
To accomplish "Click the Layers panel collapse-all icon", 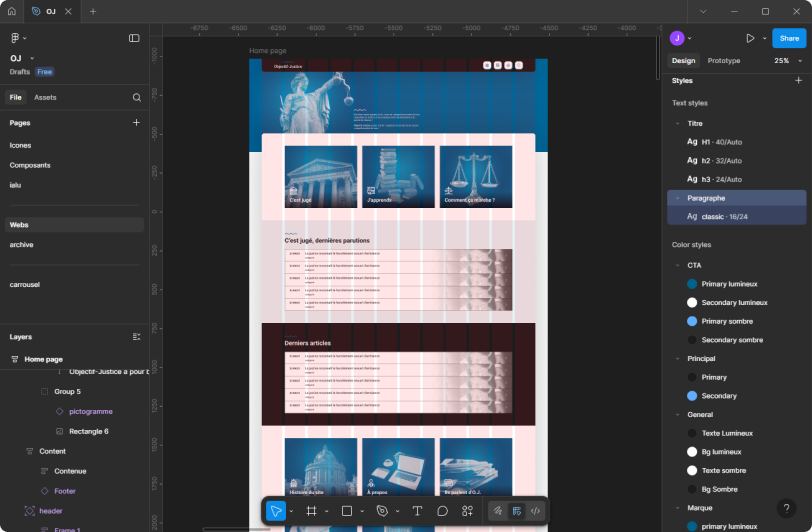I will (136, 337).
